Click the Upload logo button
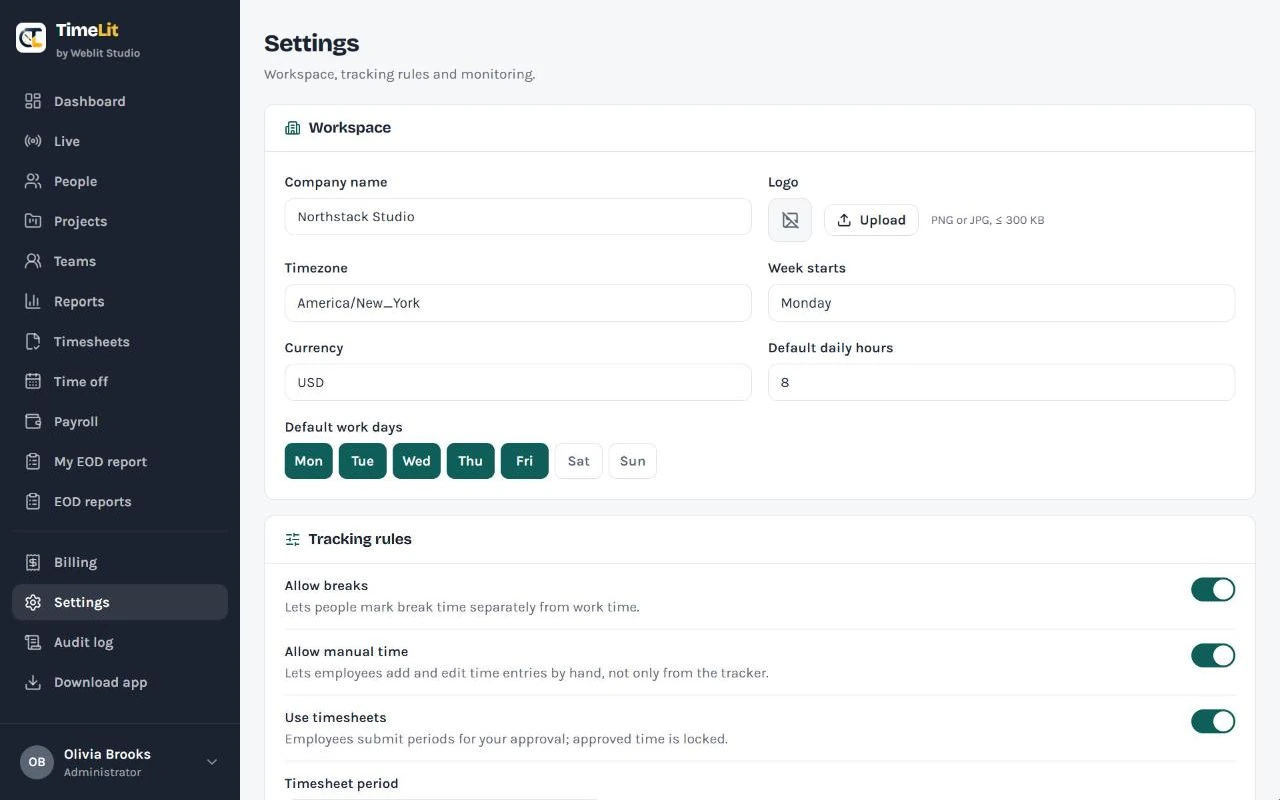The width and height of the screenshot is (1280, 800). 871,220
